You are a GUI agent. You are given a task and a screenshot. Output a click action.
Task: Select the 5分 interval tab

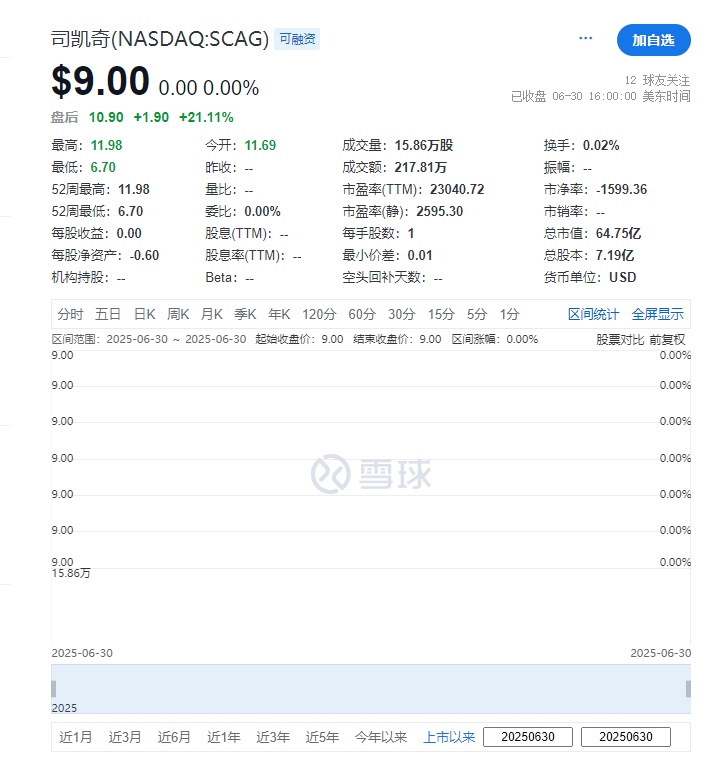pos(477,314)
